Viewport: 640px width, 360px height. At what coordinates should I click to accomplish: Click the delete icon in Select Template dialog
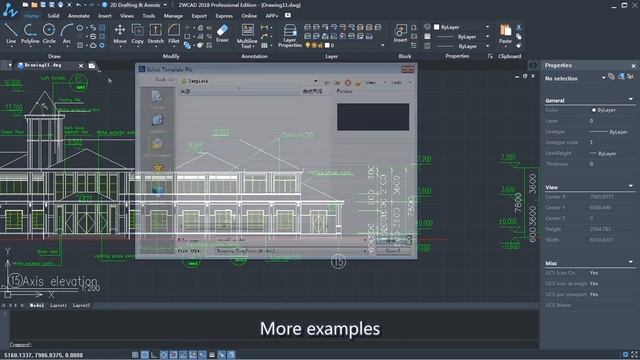click(348, 82)
